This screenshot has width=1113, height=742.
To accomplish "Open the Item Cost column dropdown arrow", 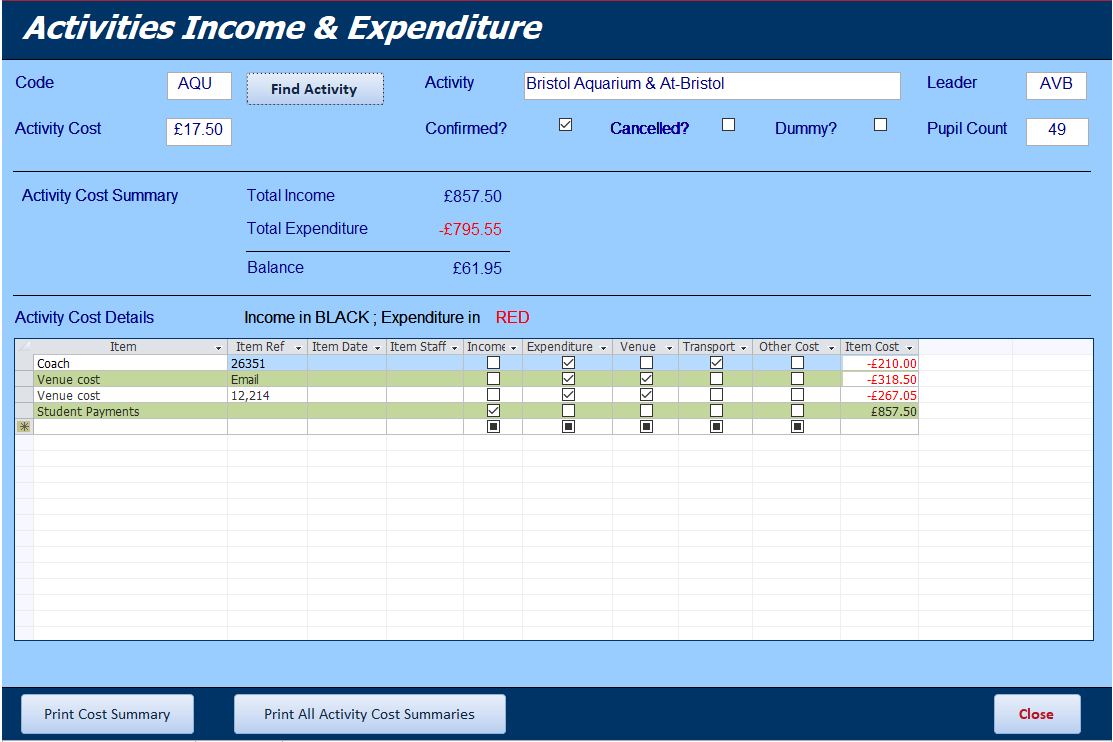I will click(x=909, y=347).
